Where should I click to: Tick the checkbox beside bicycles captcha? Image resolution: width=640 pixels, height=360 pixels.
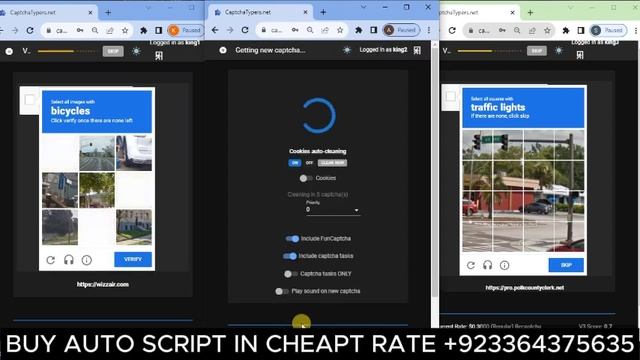pyautogui.click(x=29, y=99)
